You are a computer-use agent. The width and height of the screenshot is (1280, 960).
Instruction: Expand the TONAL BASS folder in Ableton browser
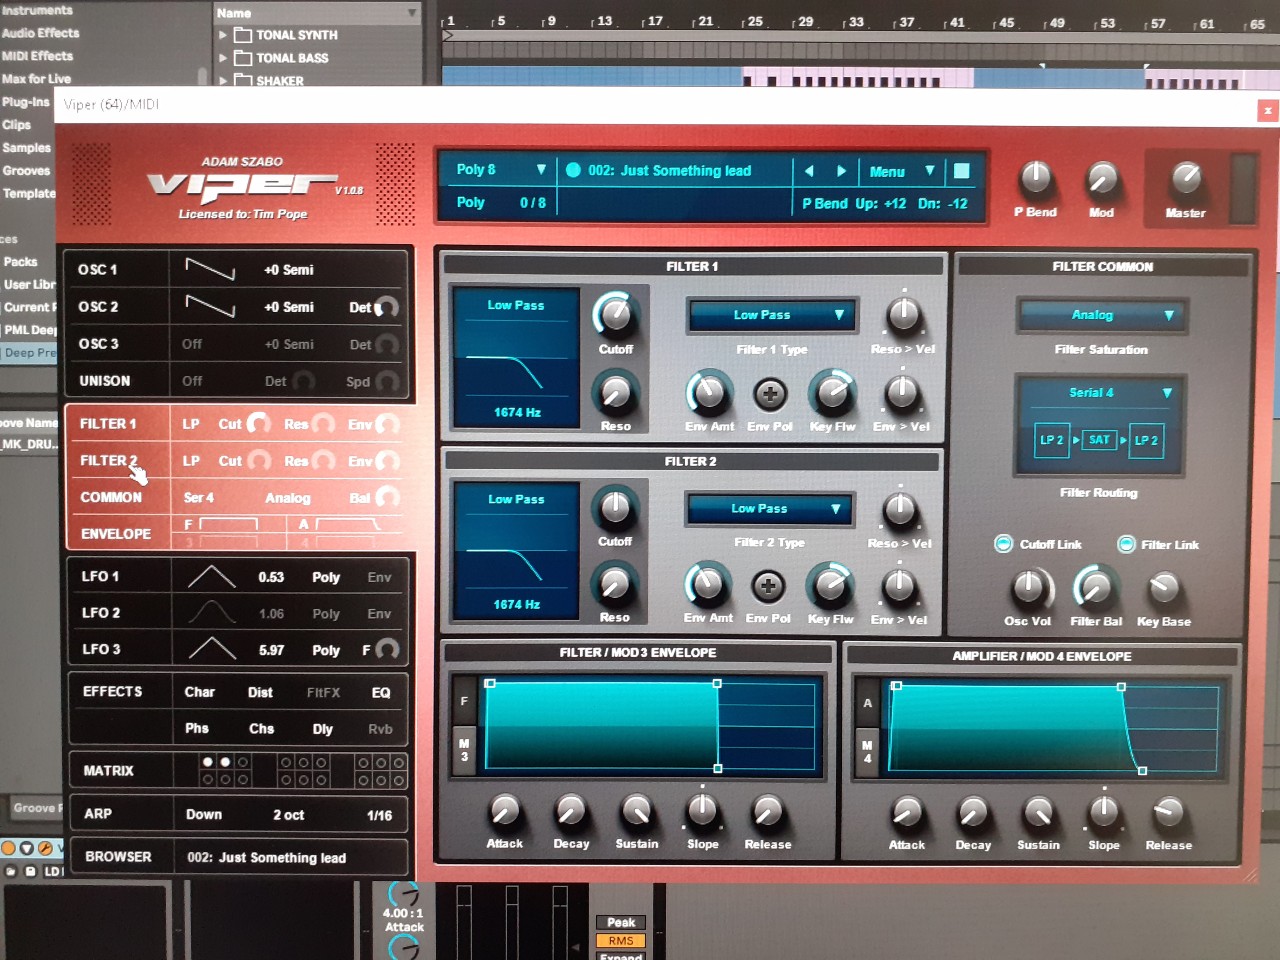[x=223, y=58]
